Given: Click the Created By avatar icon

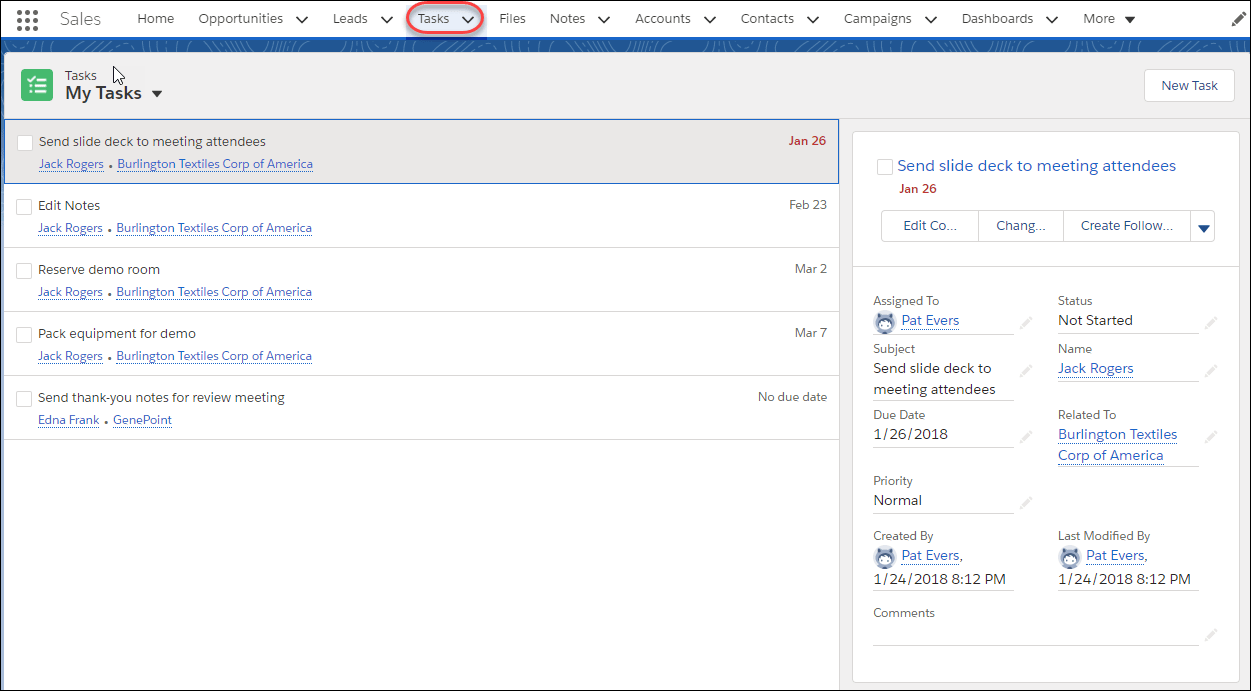Looking at the screenshot, I should (884, 556).
